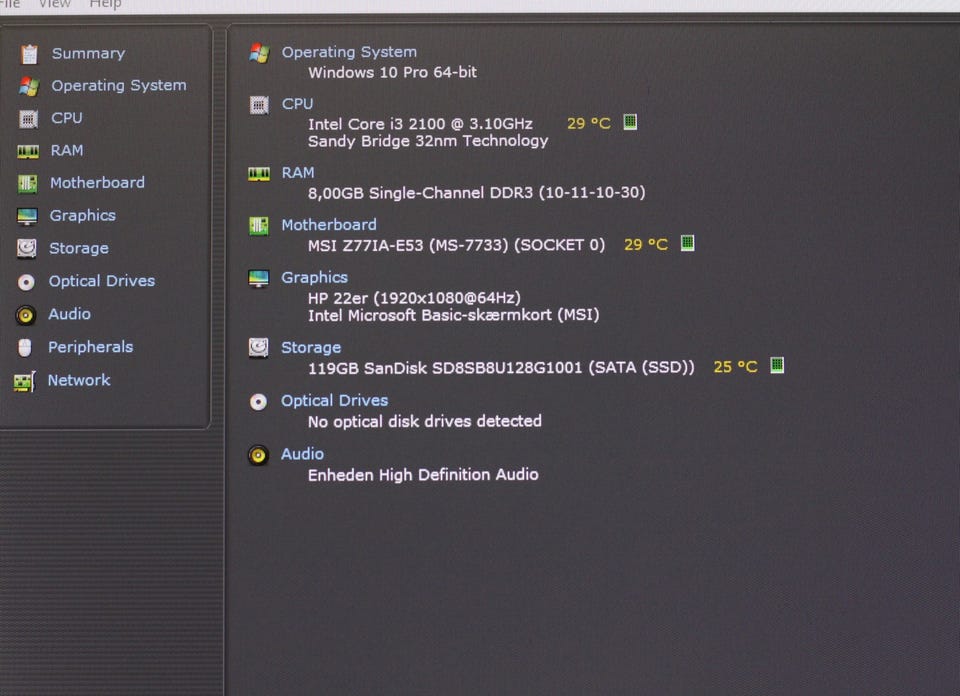Open the Storage heading link in summary
Viewport: 960px width, 696px height.
pyautogui.click(x=311, y=347)
